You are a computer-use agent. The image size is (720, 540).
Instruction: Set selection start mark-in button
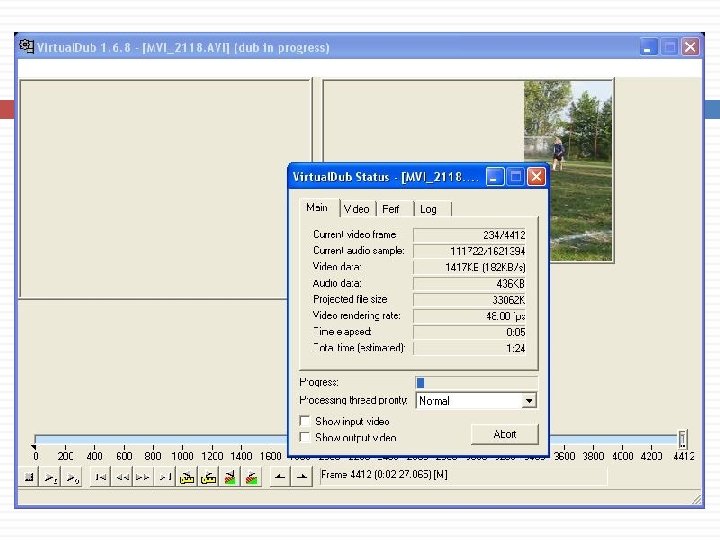pyautogui.click(x=280, y=478)
